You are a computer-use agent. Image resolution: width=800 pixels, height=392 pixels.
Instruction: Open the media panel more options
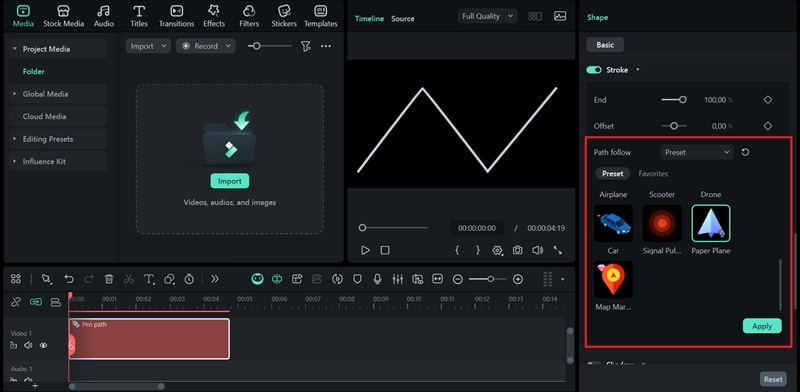pyautogui.click(x=326, y=46)
